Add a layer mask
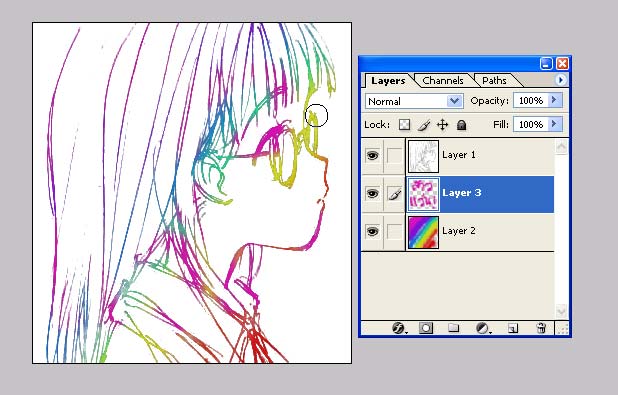 [x=426, y=328]
